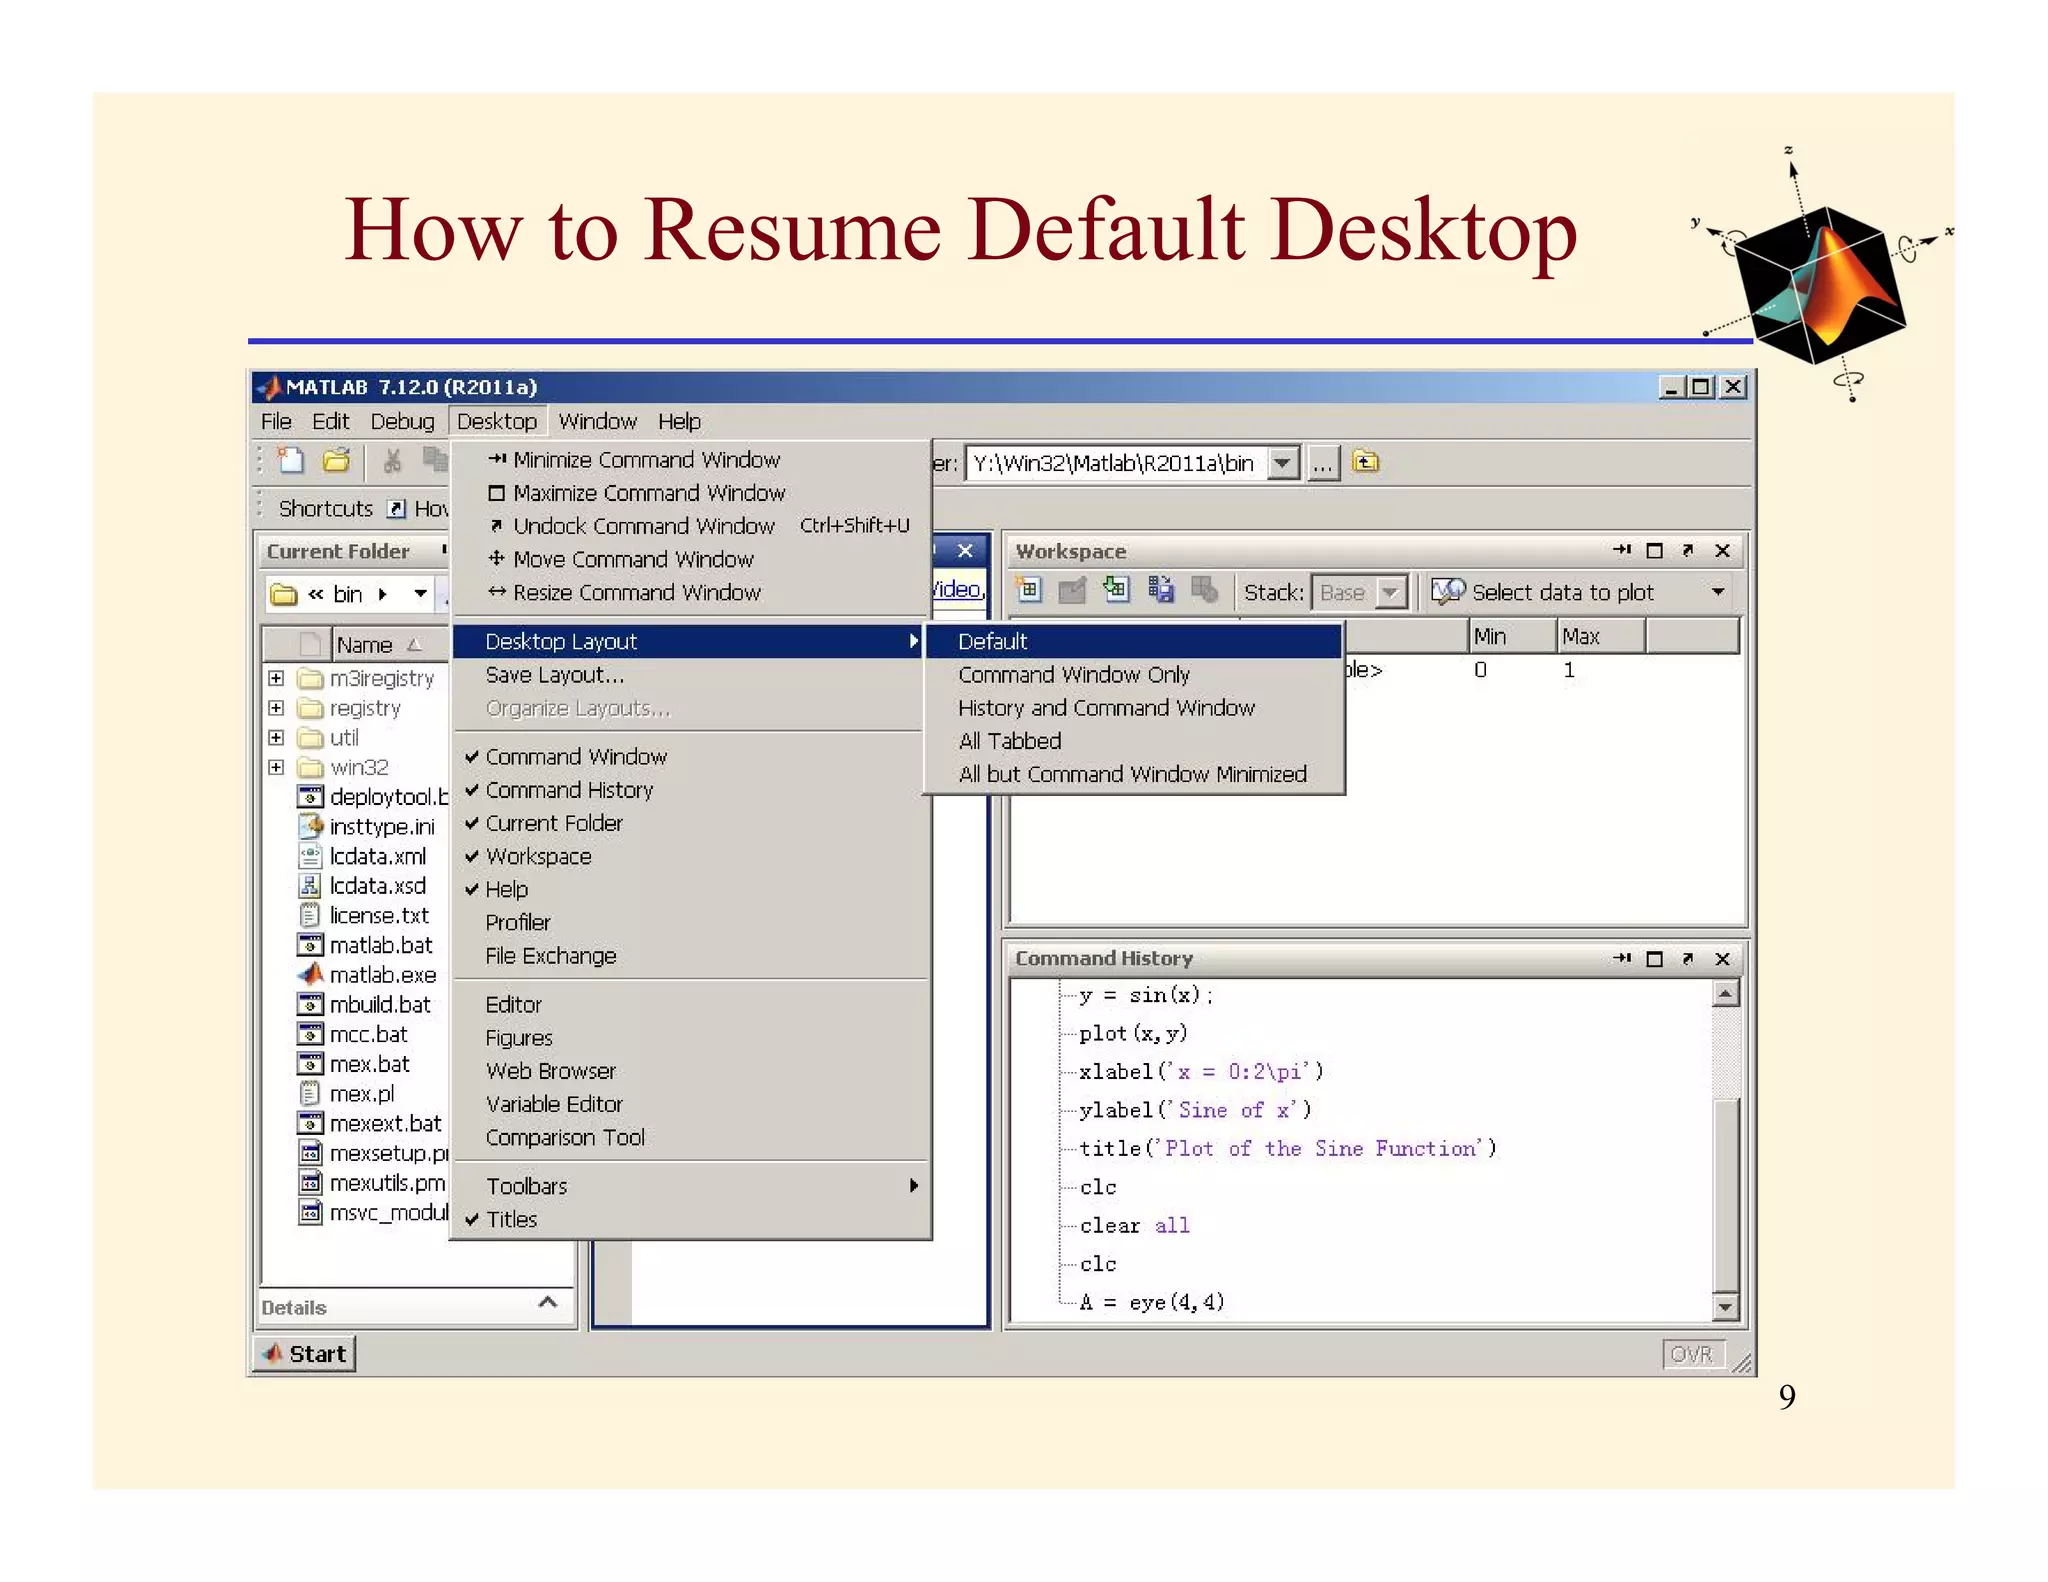Click the New file toolbar icon

pyautogui.click(x=290, y=460)
